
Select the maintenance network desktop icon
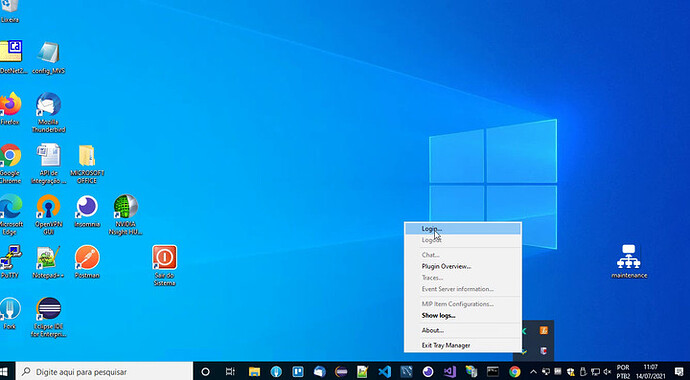pyautogui.click(x=629, y=262)
